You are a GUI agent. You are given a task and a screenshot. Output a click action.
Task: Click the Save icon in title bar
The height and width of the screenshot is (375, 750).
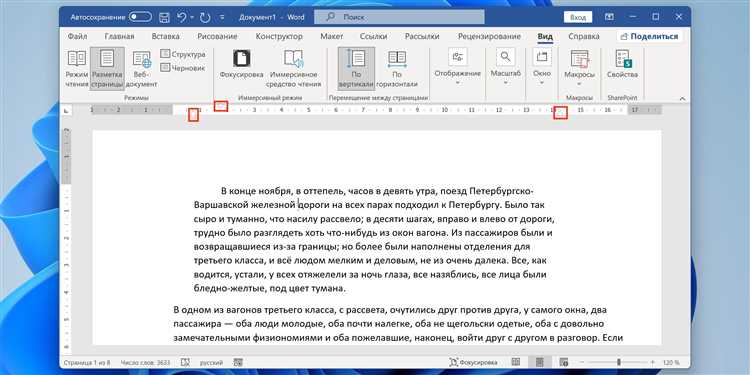164,18
